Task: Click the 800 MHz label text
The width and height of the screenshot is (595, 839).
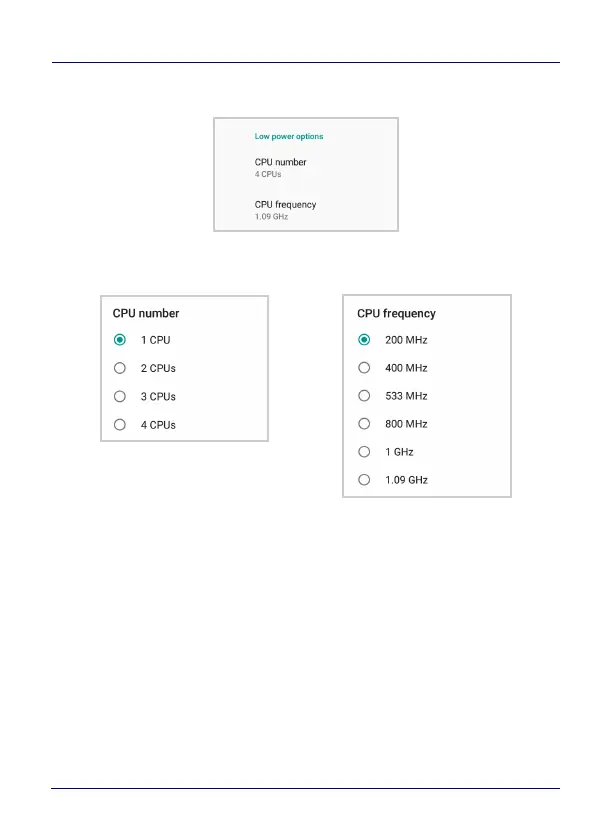Action: click(x=406, y=424)
